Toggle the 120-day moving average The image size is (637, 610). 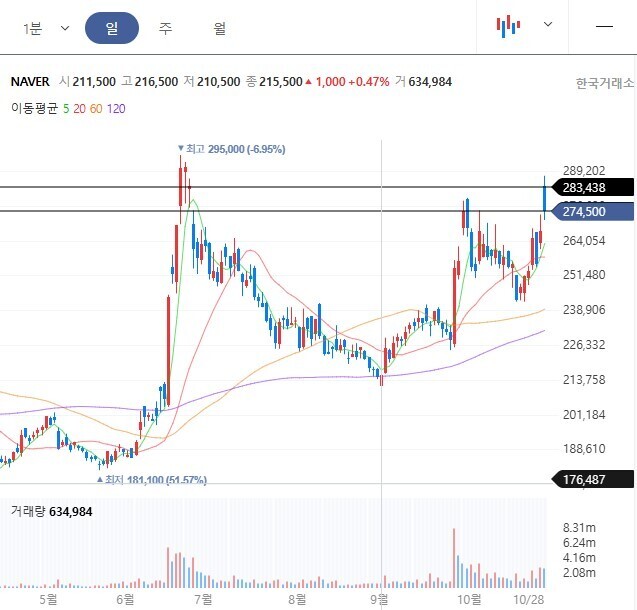(x=116, y=108)
